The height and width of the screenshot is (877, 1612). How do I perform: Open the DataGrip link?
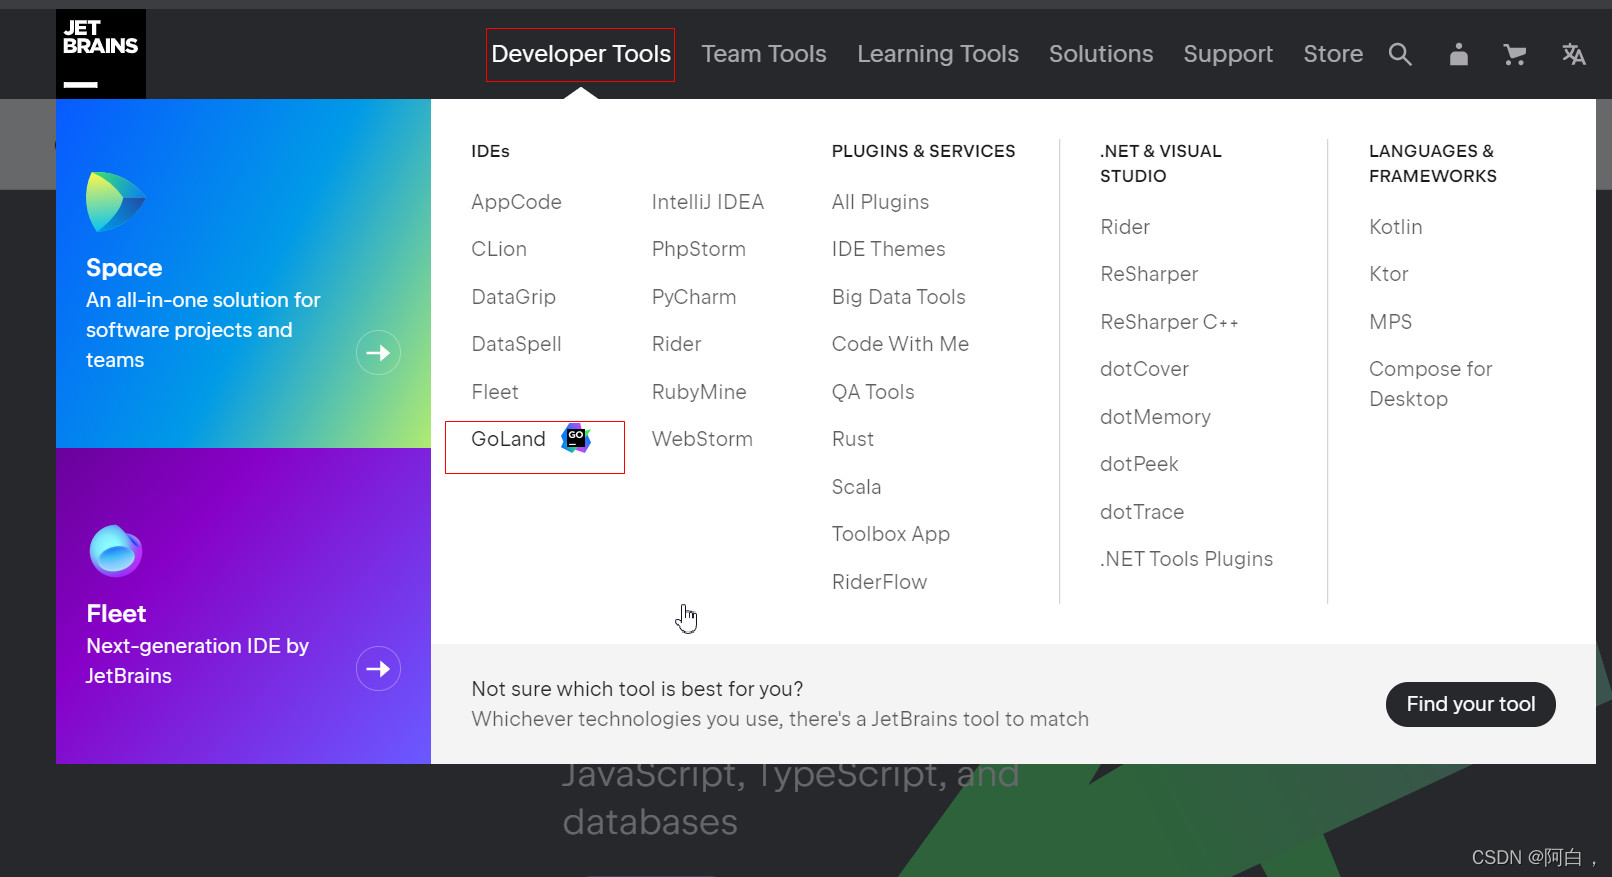coord(513,297)
